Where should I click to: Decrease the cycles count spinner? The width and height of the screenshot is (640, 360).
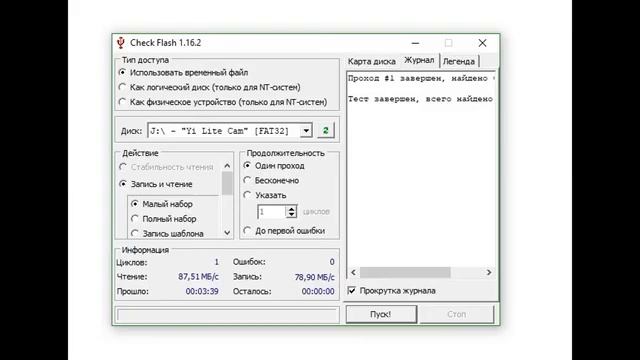291,215
